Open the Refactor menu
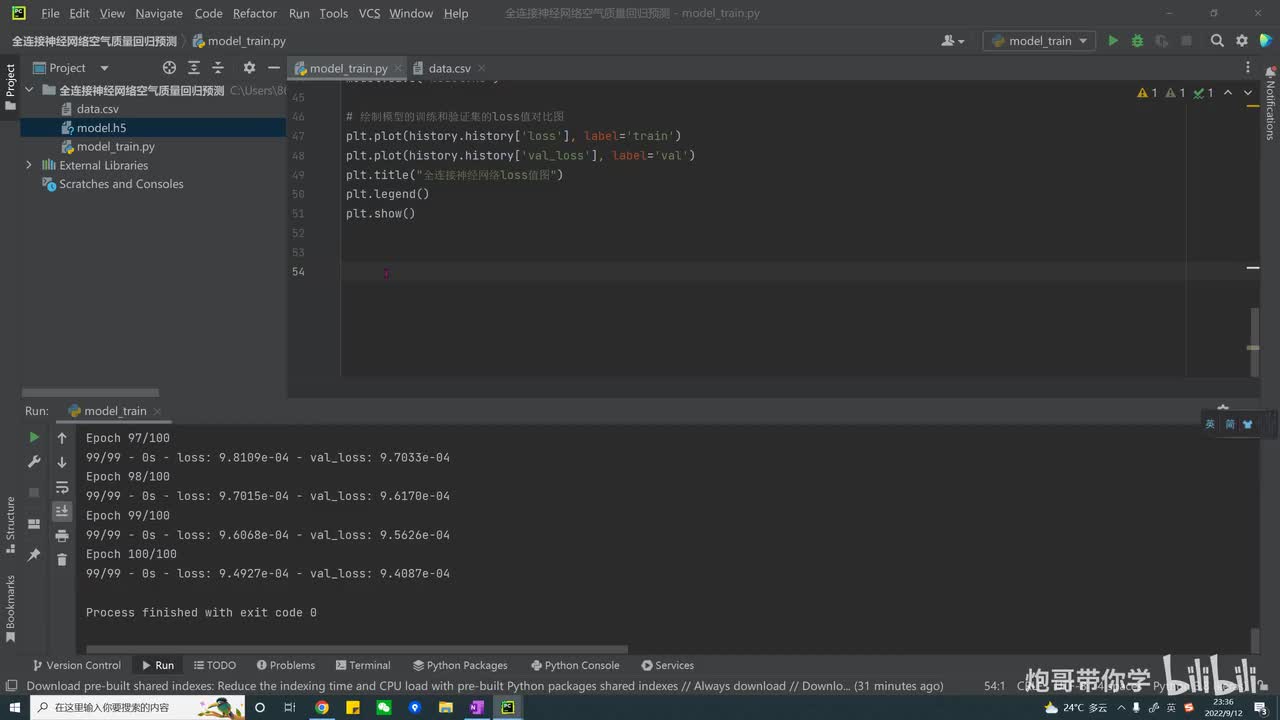 [255, 13]
